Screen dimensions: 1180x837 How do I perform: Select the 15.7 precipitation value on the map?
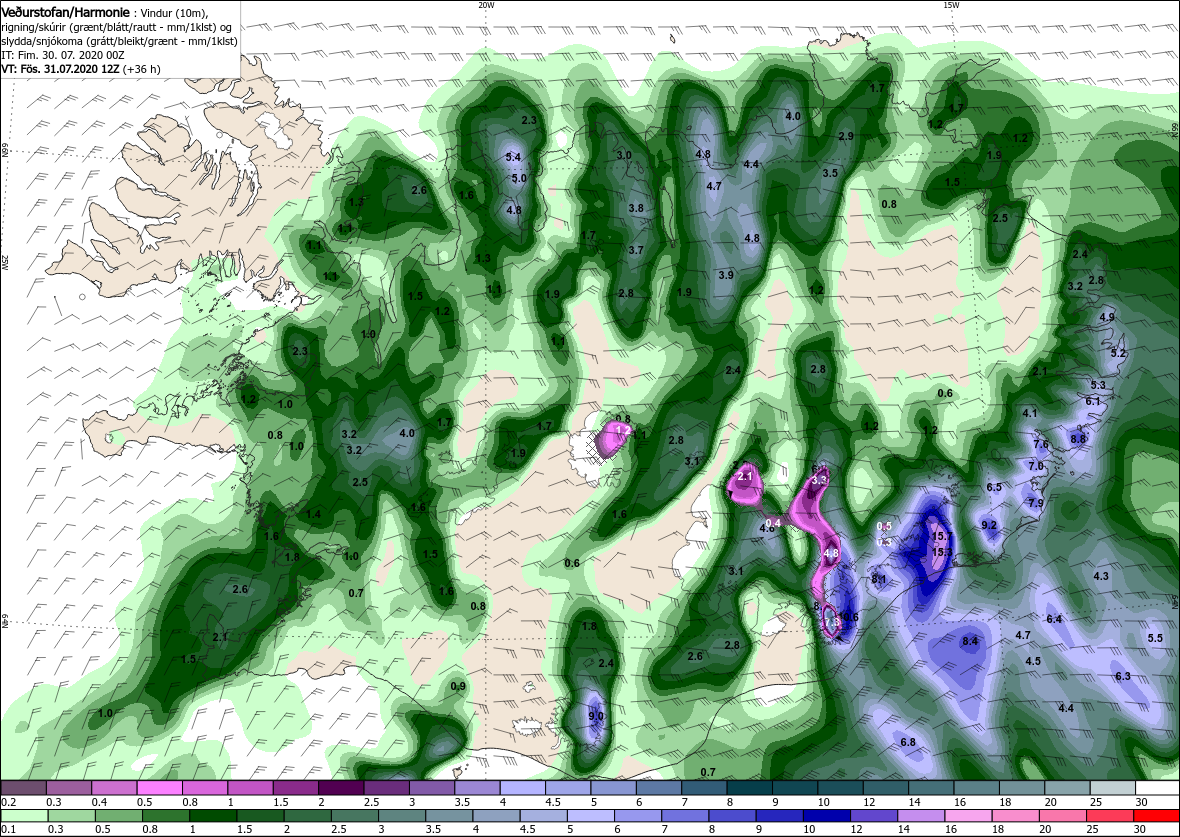tap(942, 536)
